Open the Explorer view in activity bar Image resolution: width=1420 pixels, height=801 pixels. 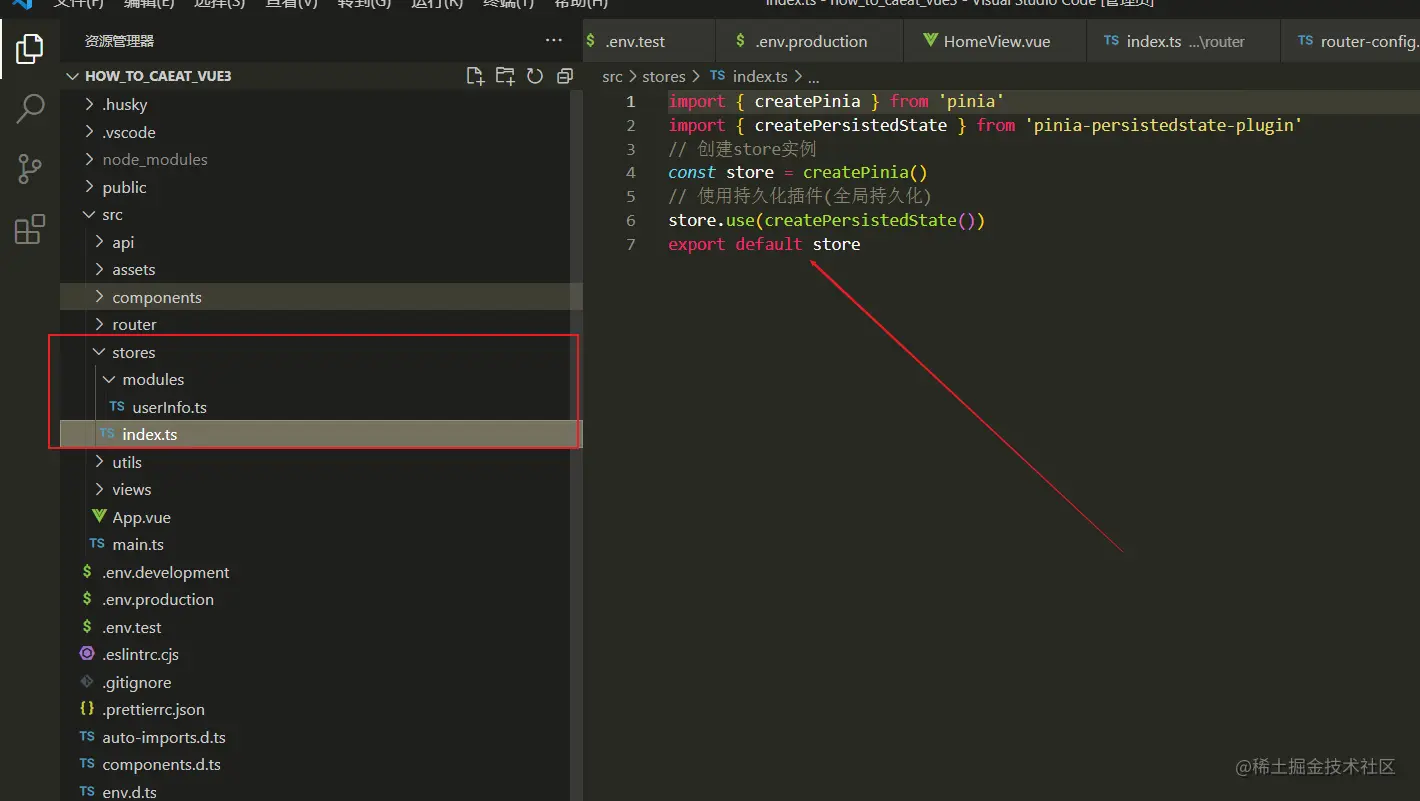tap(30, 48)
